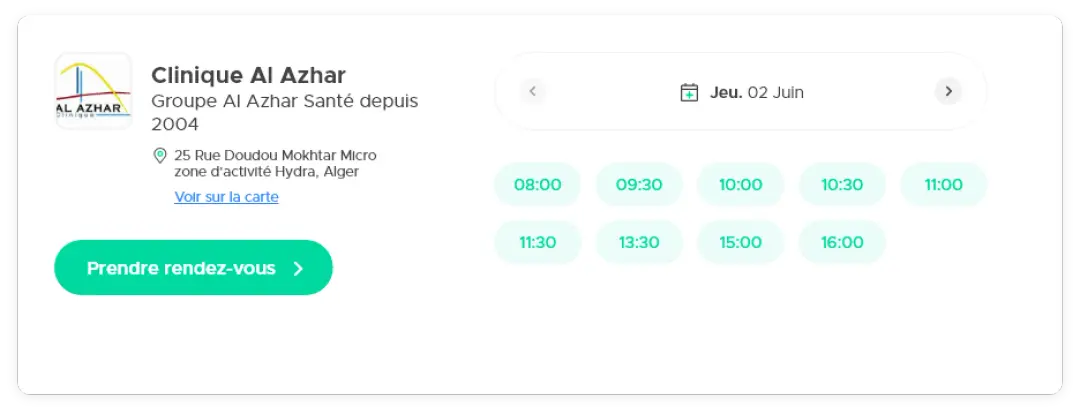The height and width of the screenshot is (414, 1080).
Task: Click the Clinique Al Azhar clinic name
Action: 248,75
